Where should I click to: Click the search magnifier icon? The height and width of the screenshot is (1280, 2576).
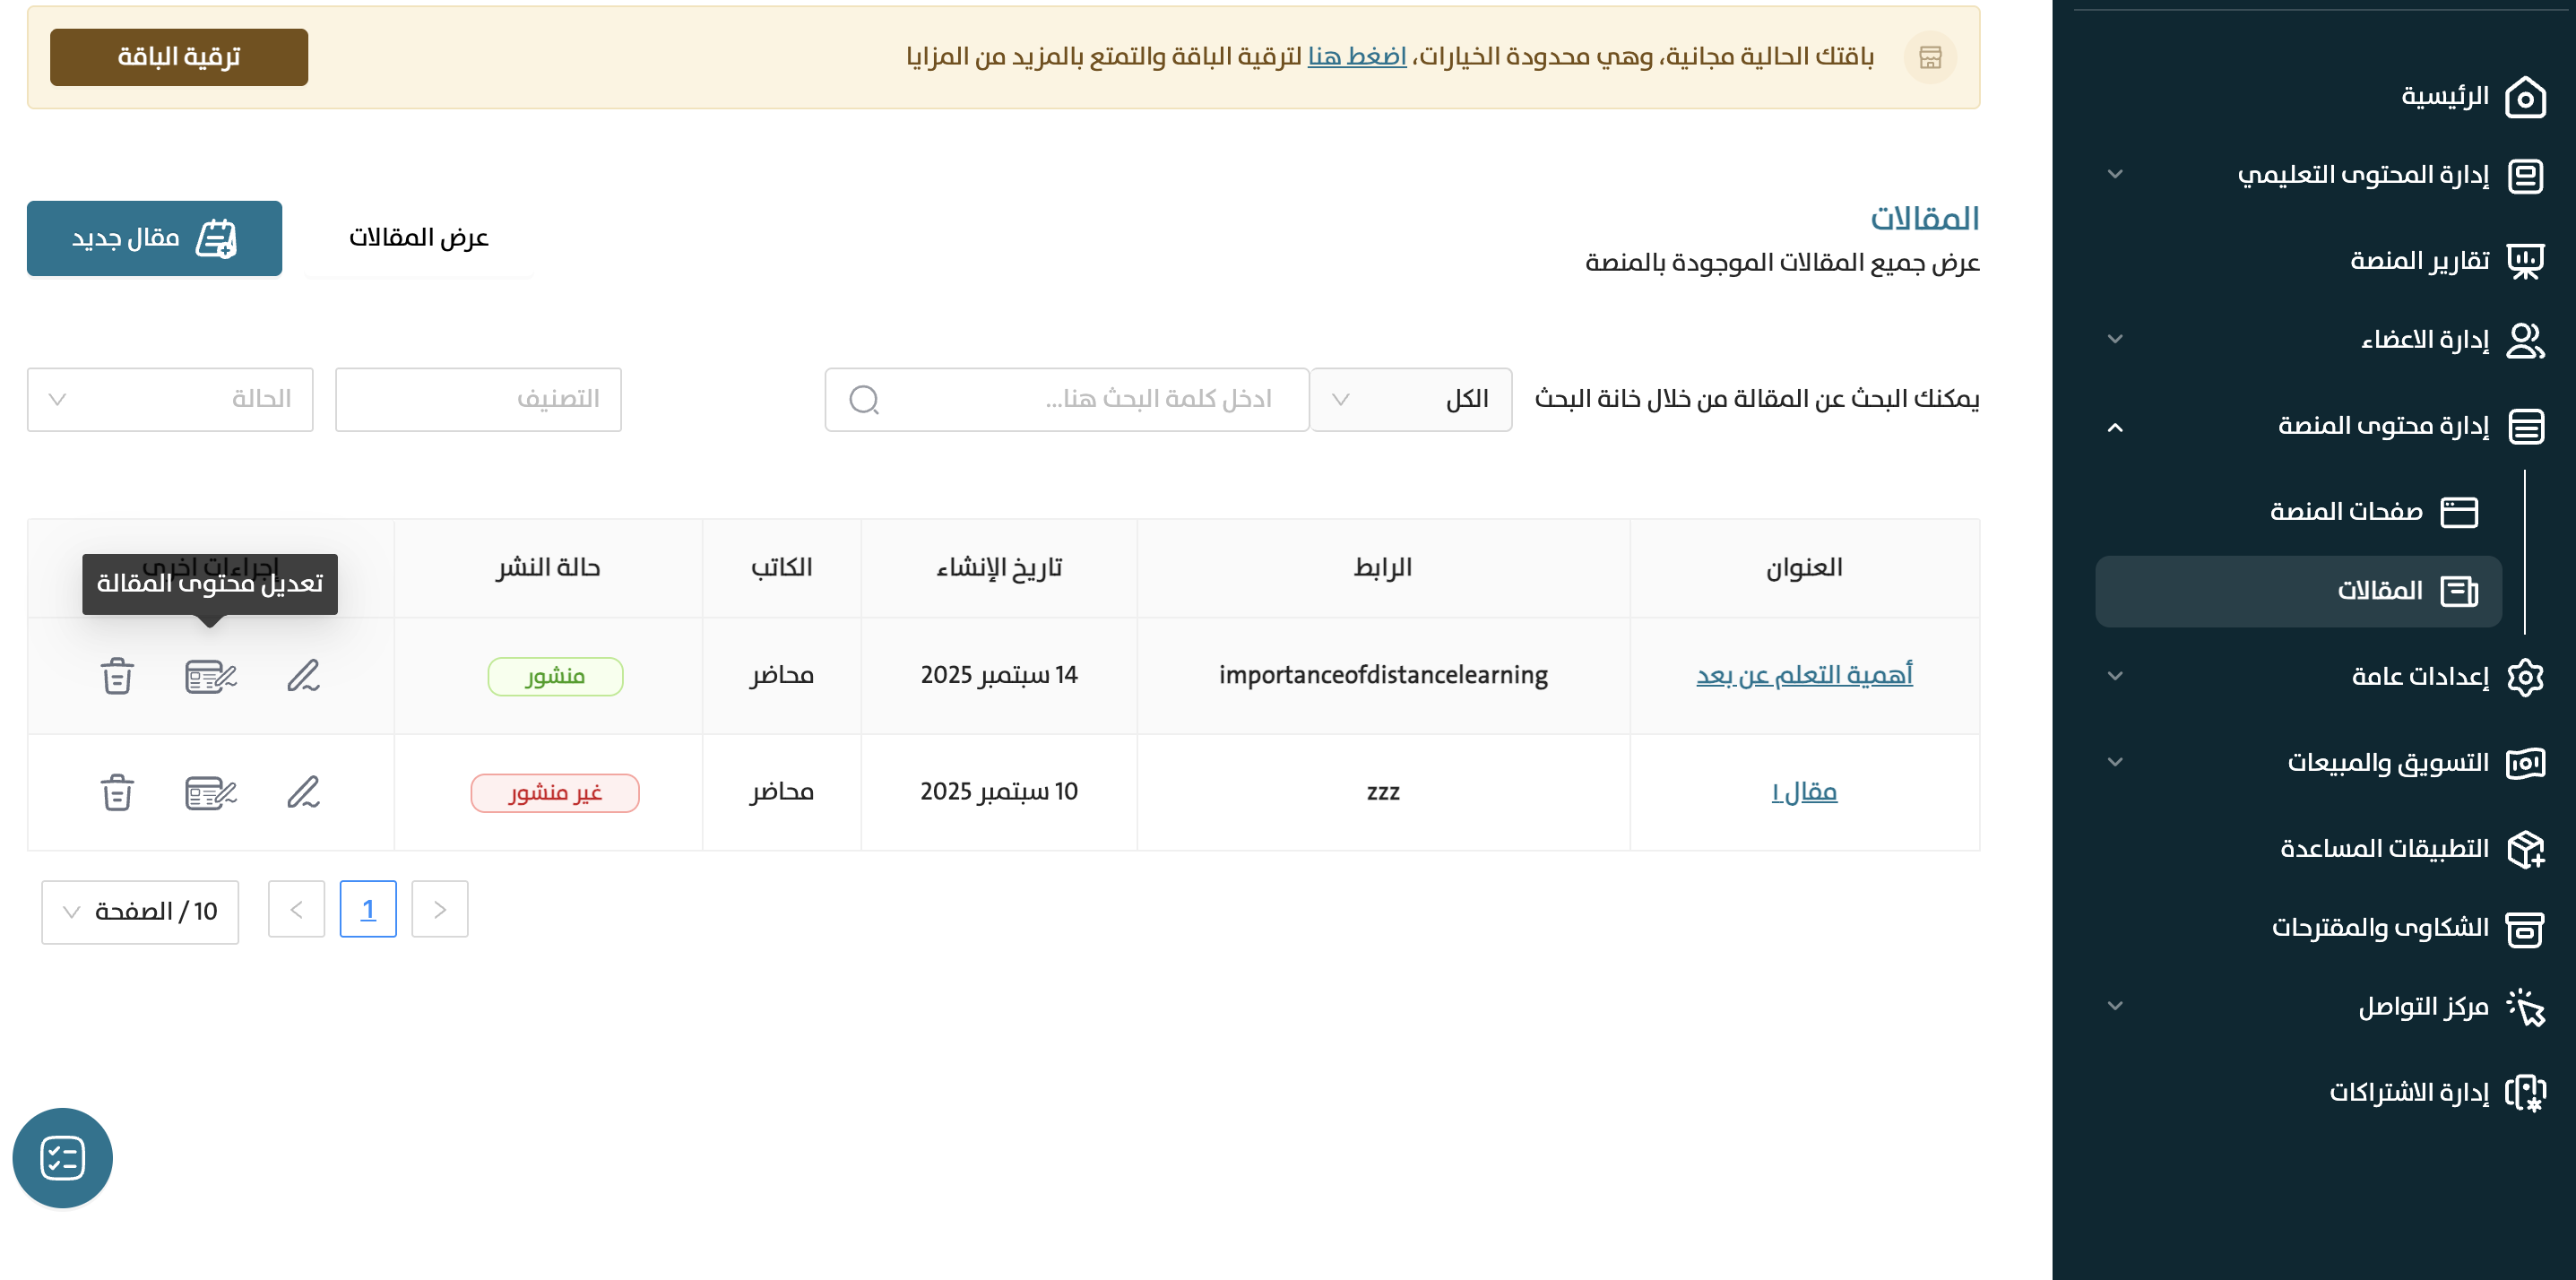(x=864, y=399)
